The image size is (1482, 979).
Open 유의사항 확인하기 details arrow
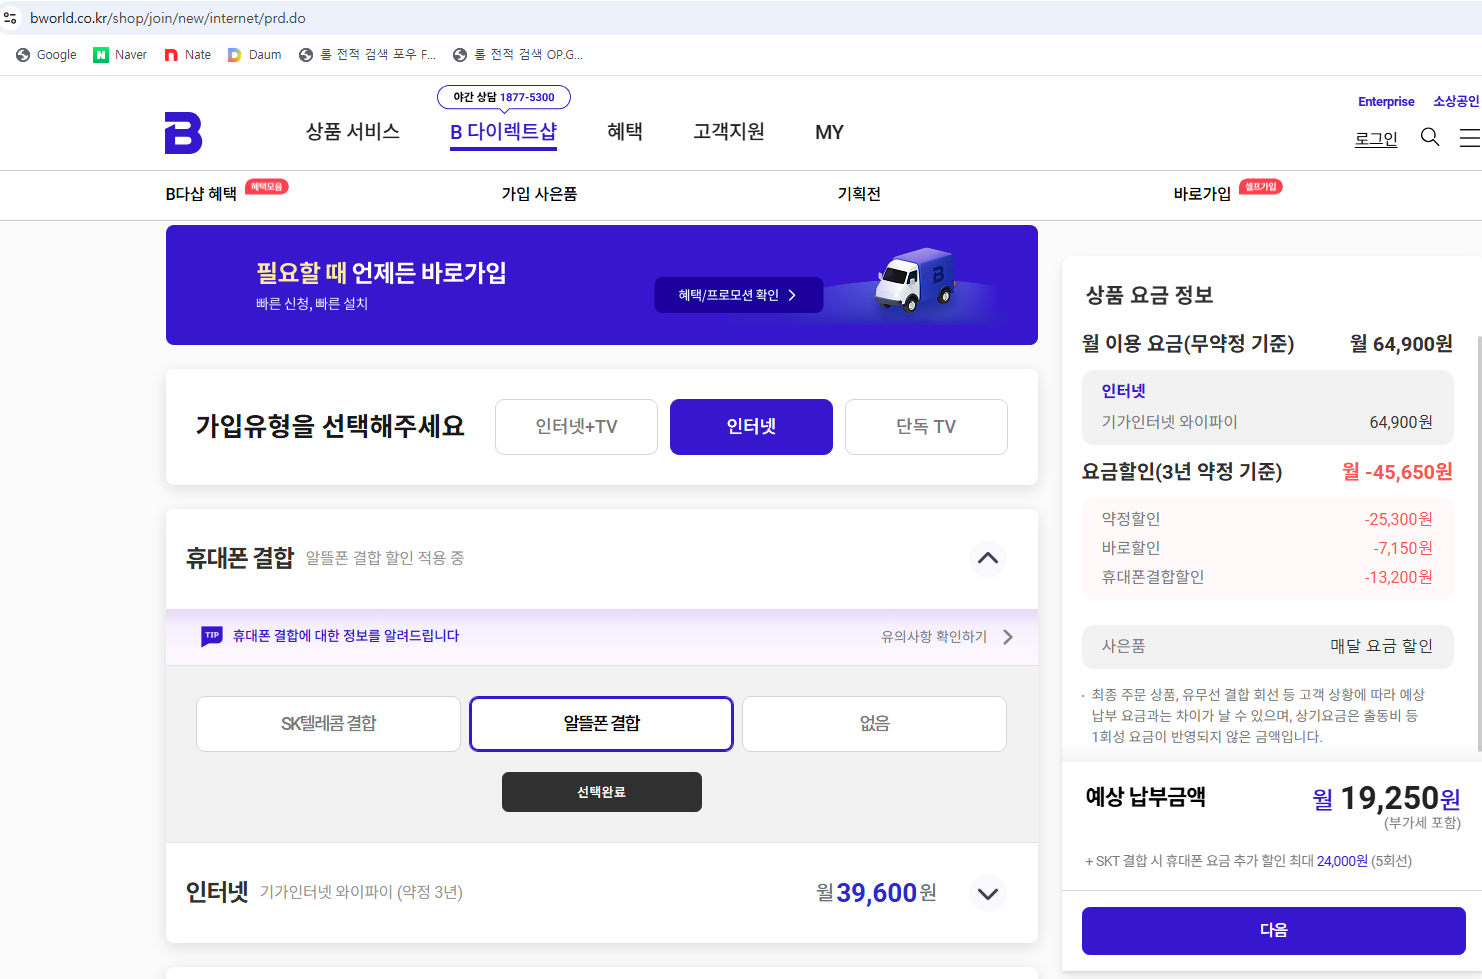point(1007,637)
